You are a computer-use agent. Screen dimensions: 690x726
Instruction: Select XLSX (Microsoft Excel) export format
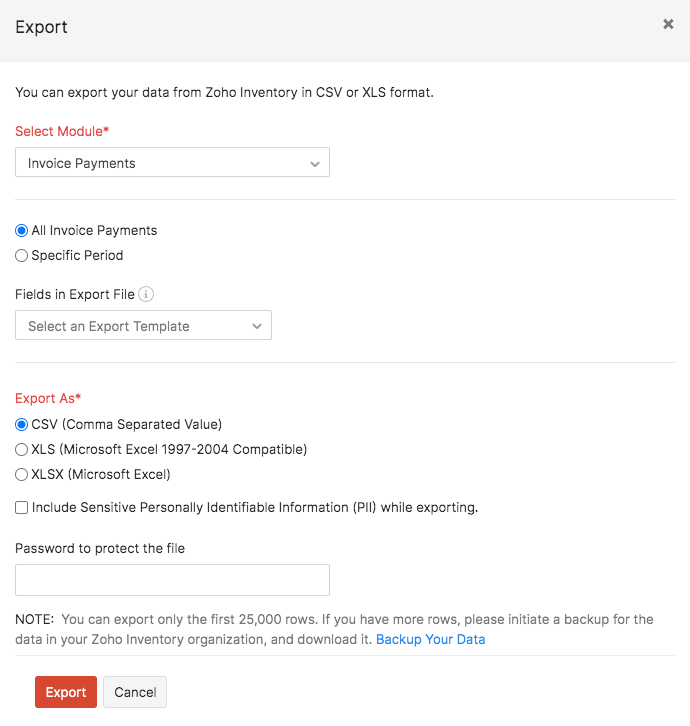22,474
